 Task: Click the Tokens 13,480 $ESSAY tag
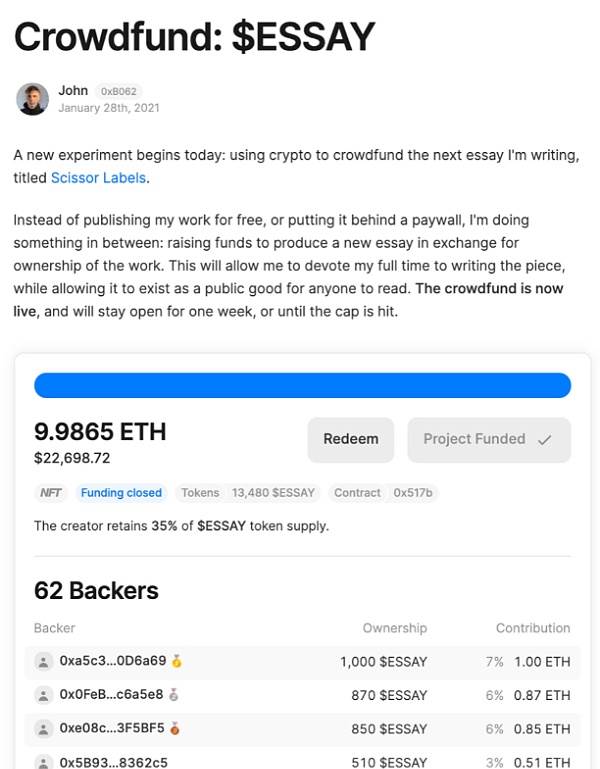coord(248,492)
